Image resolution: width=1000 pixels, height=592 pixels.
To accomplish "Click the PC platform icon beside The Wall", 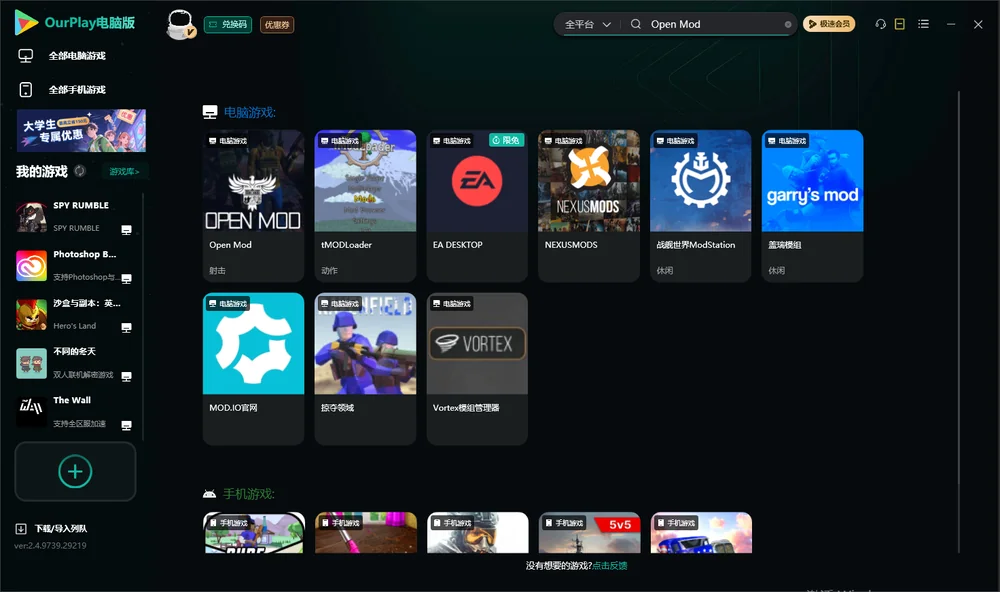I will click(x=126, y=426).
